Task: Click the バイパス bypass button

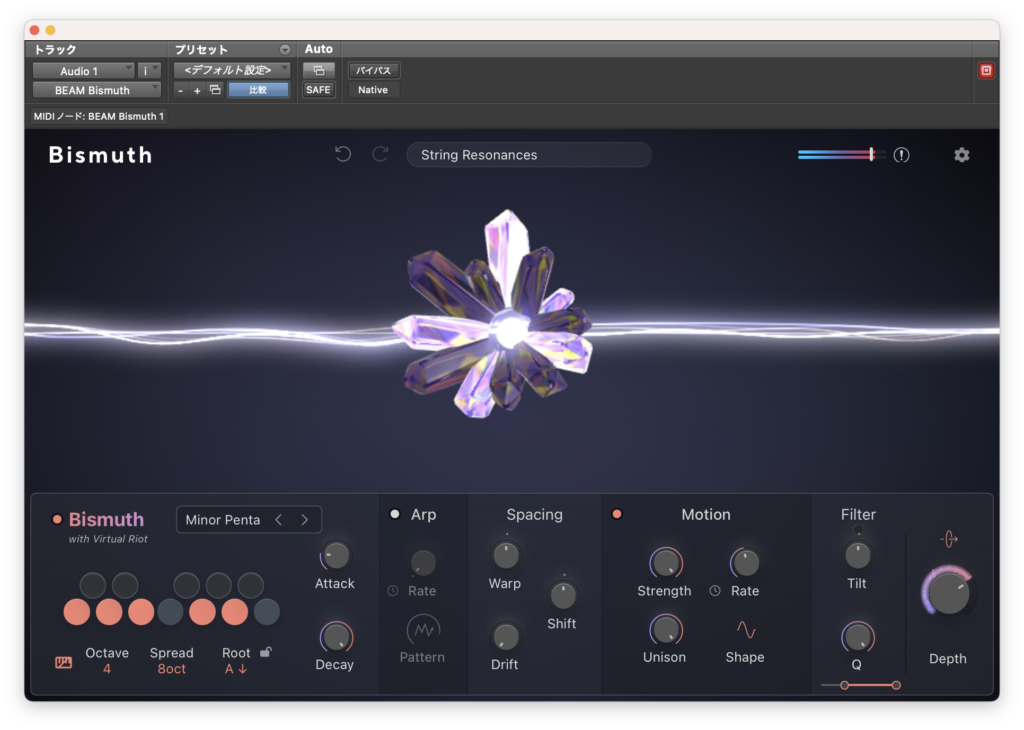Action: 374,71
